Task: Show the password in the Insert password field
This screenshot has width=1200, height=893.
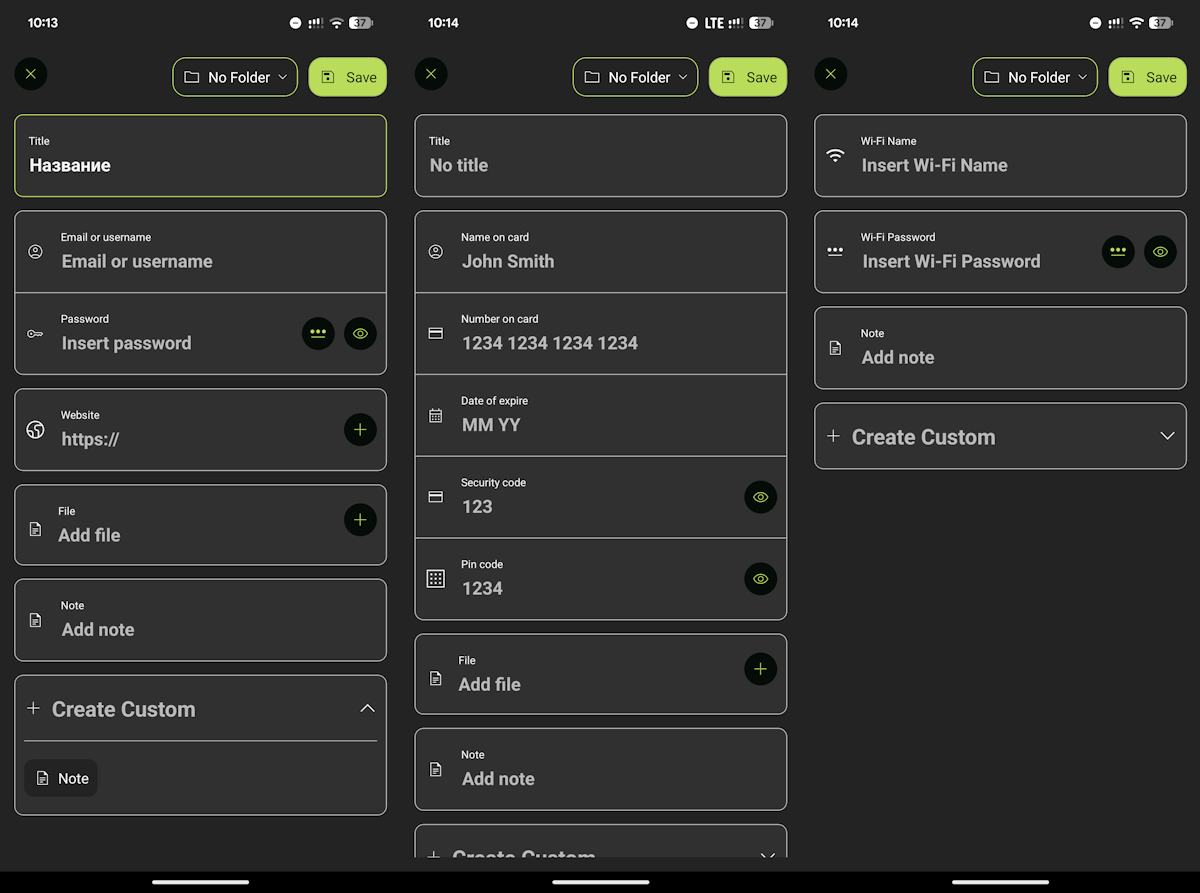Action: 360,334
